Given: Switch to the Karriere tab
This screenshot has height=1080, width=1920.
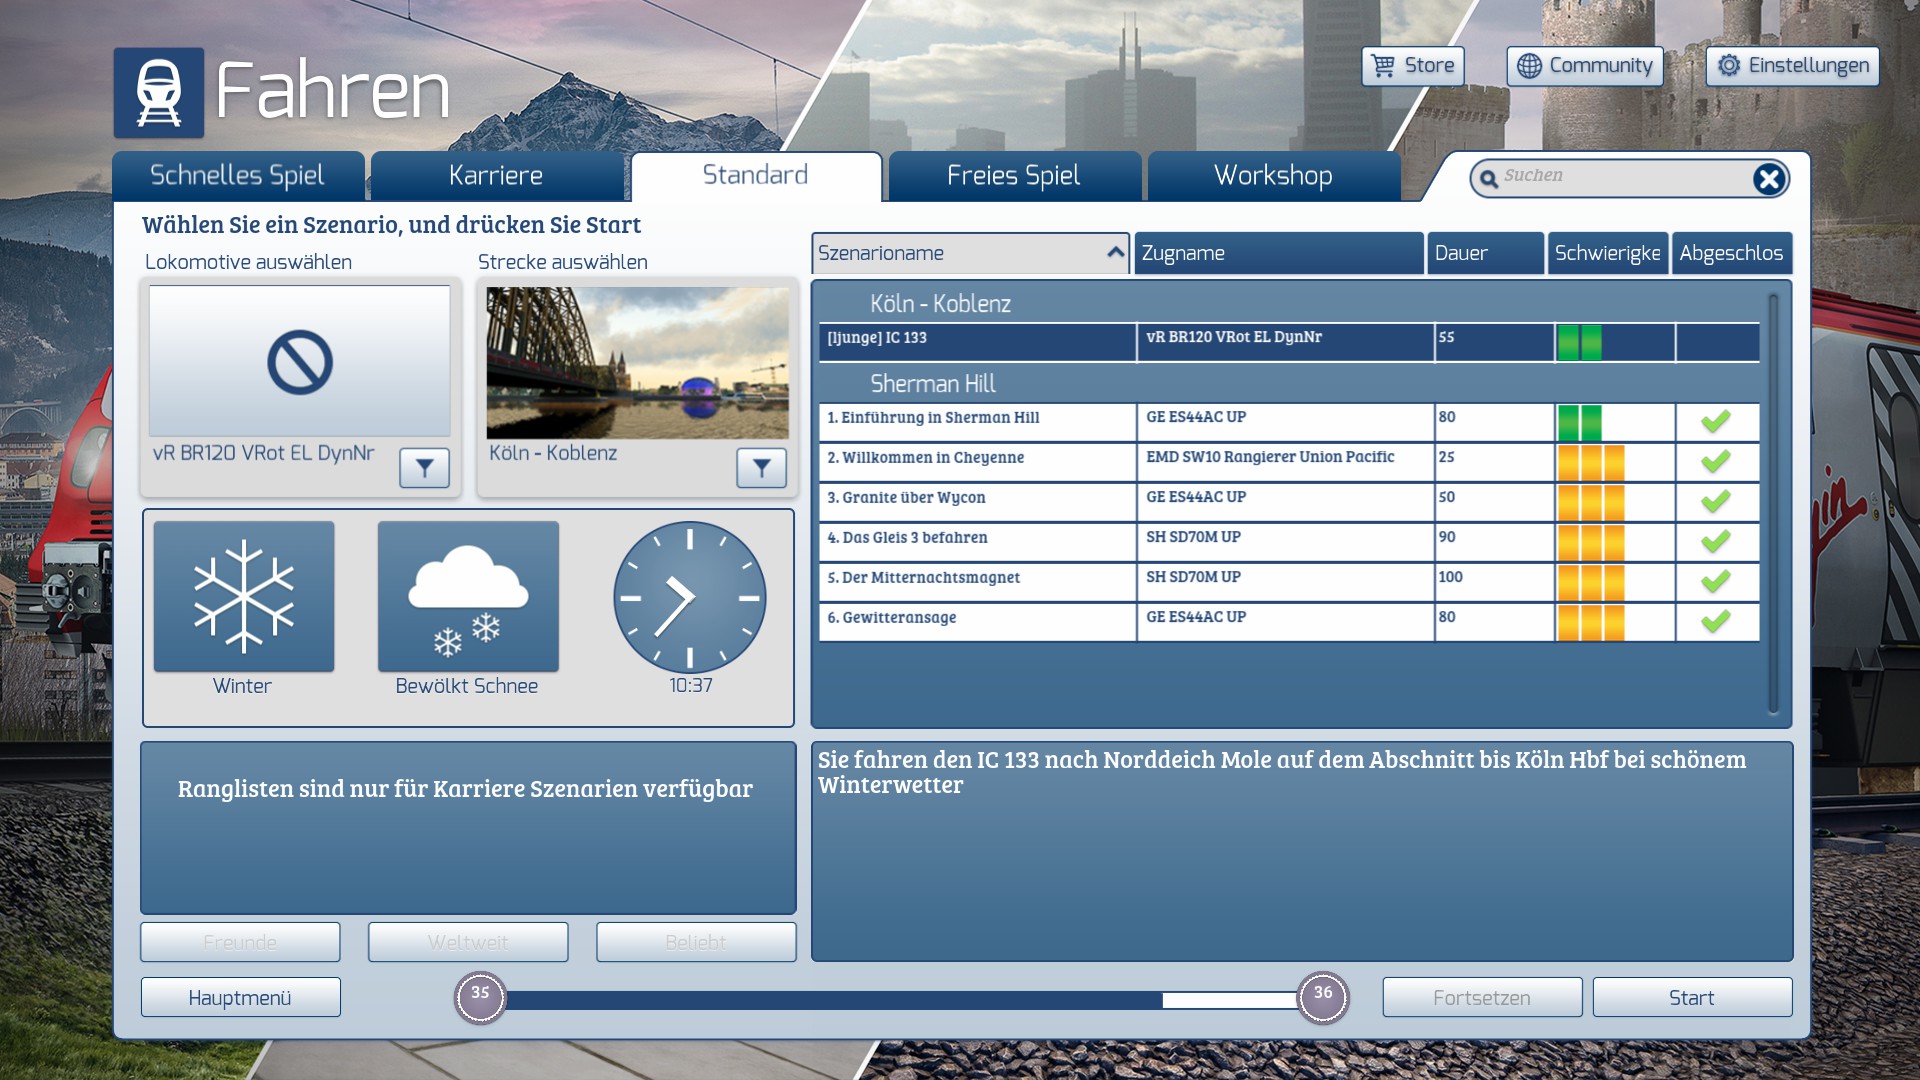Looking at the screenshot, I should [x=496, y=176].
